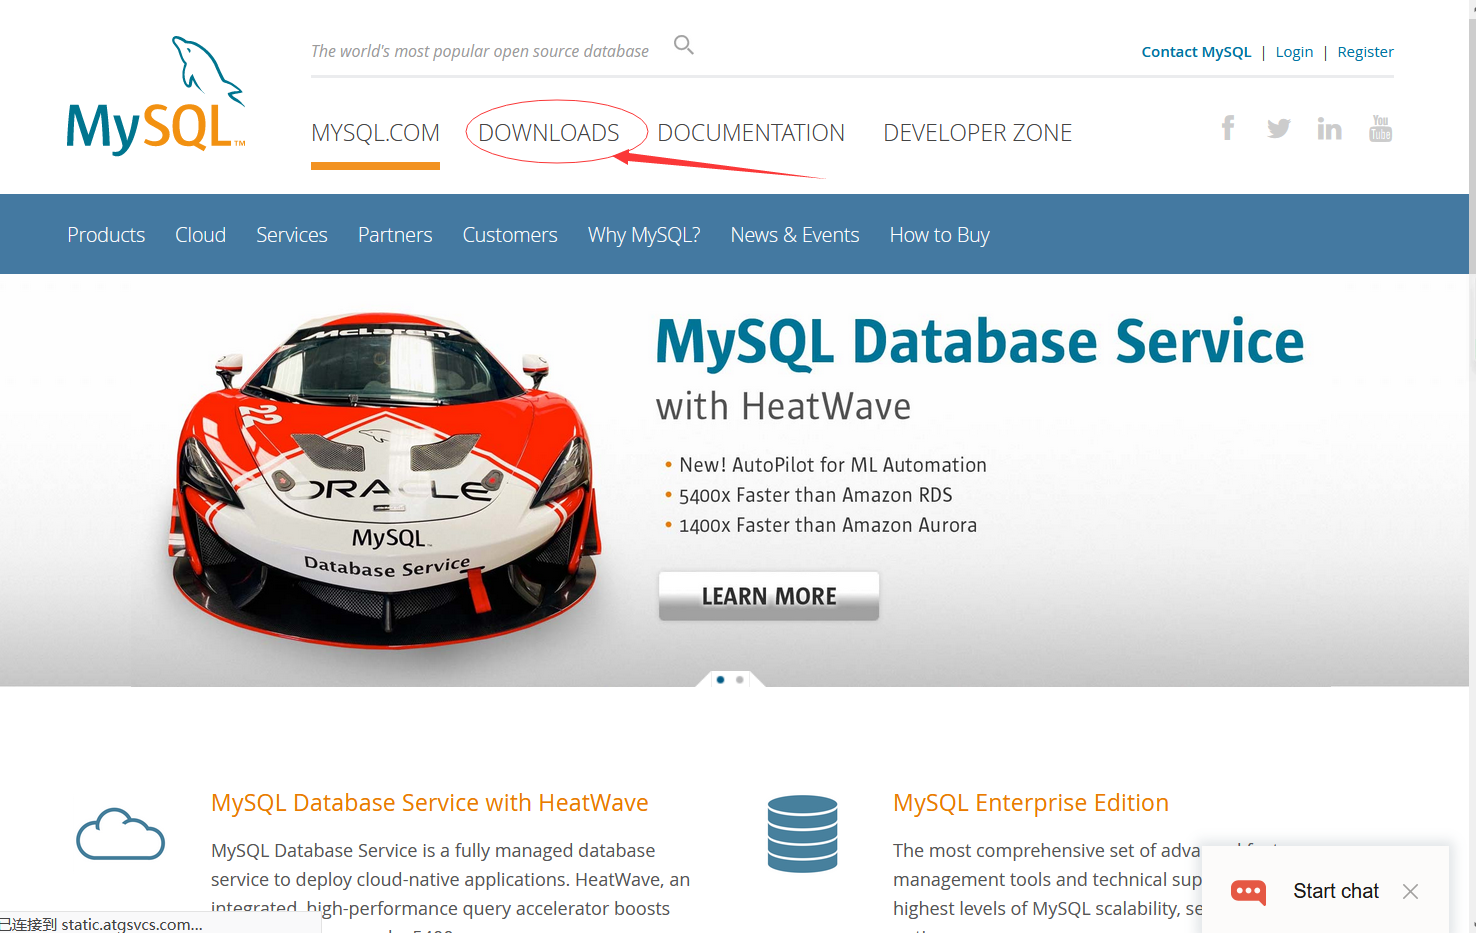Open MySQL Facebook page icon
Viewport: 1476px width, 933px height.
[x=1228, y=128]
